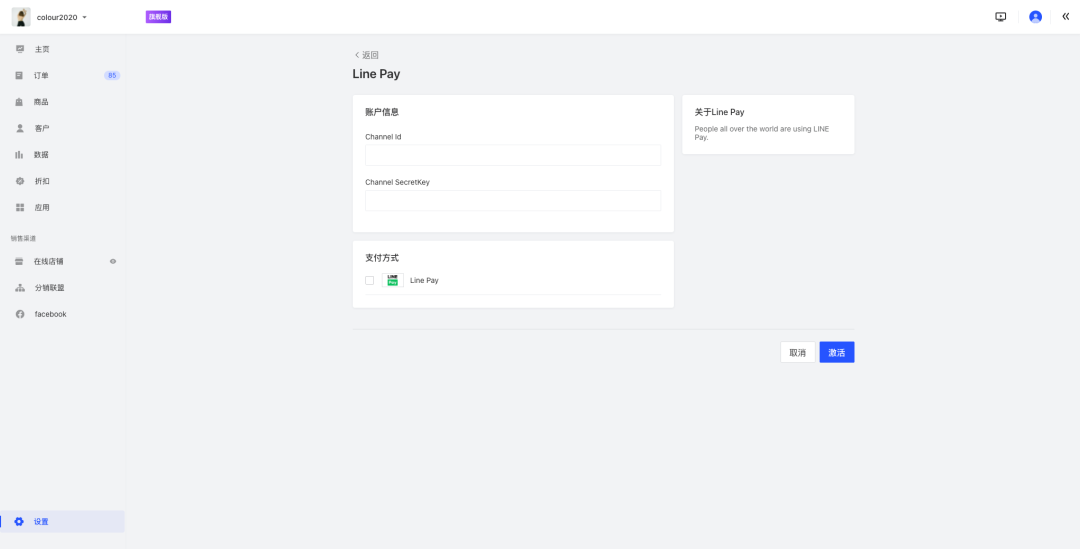Click the Channel Id label
Screen dimensions: 1080x549
[x=383, y=137]
